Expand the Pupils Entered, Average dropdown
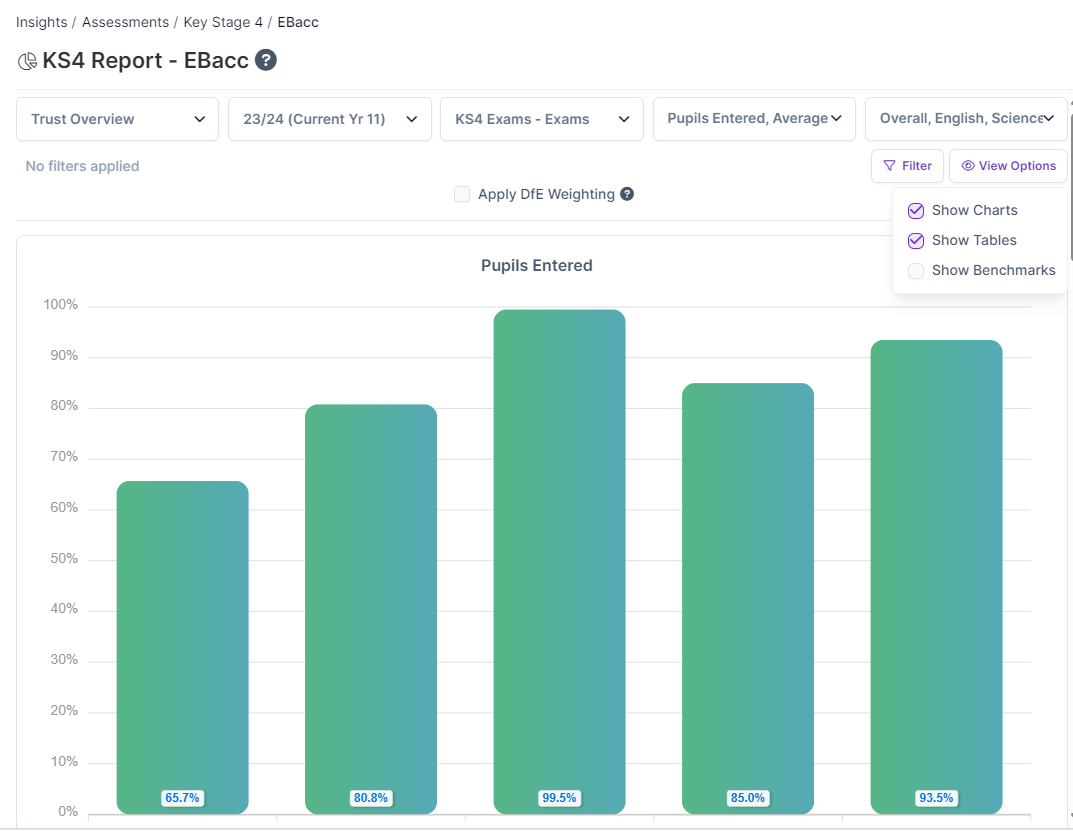The width and height of the screenshot is (1073, 831). click(754, 119)
